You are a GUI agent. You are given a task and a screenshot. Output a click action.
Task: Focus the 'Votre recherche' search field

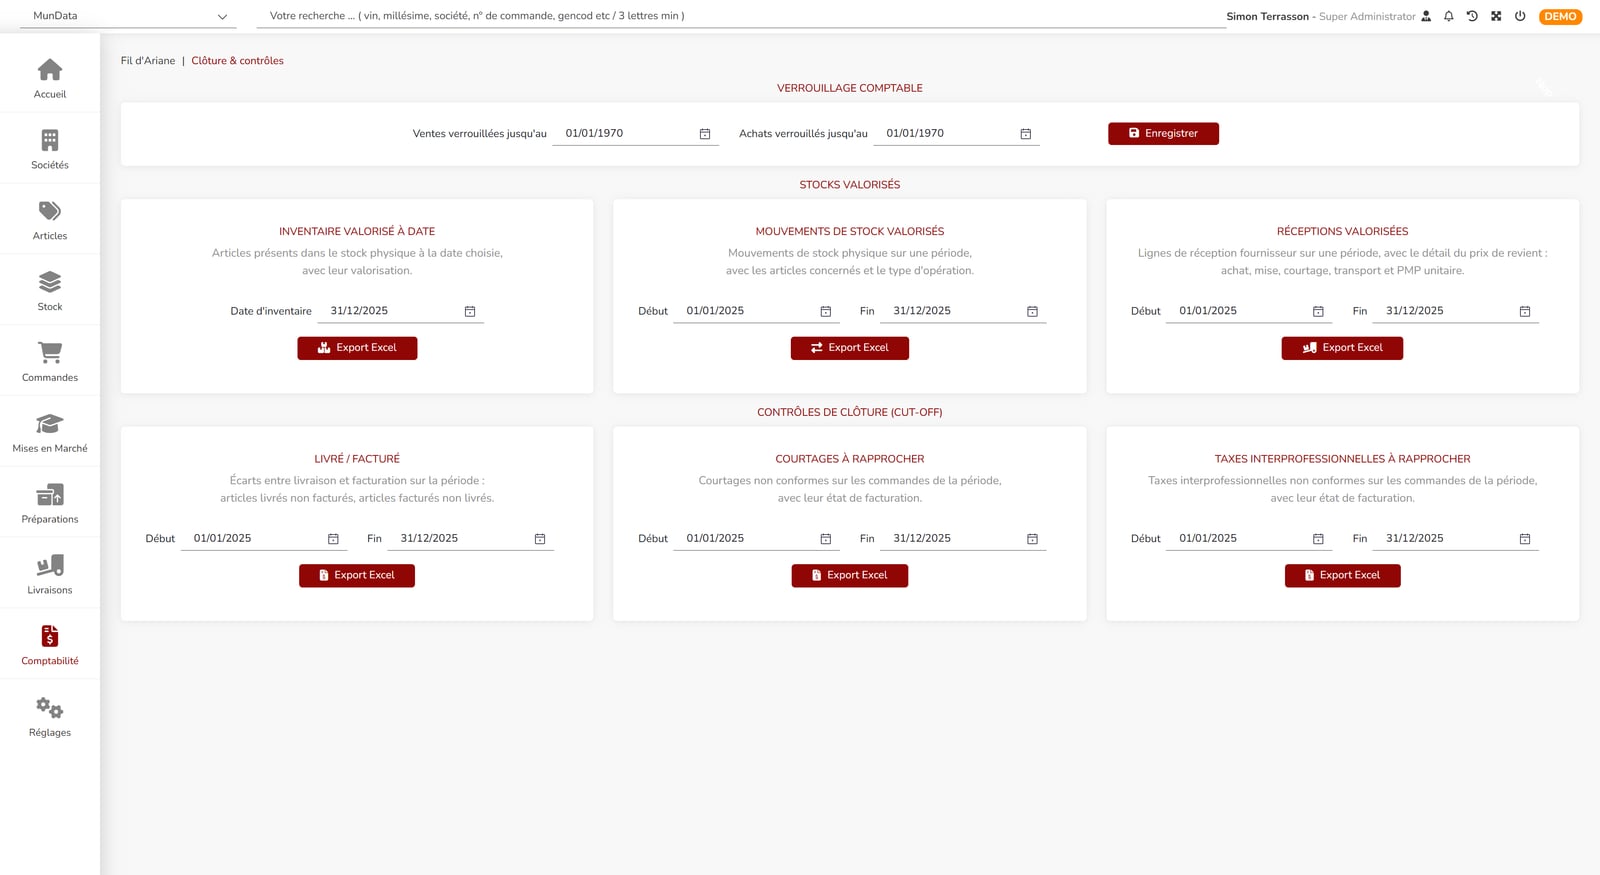click(741, 16)
